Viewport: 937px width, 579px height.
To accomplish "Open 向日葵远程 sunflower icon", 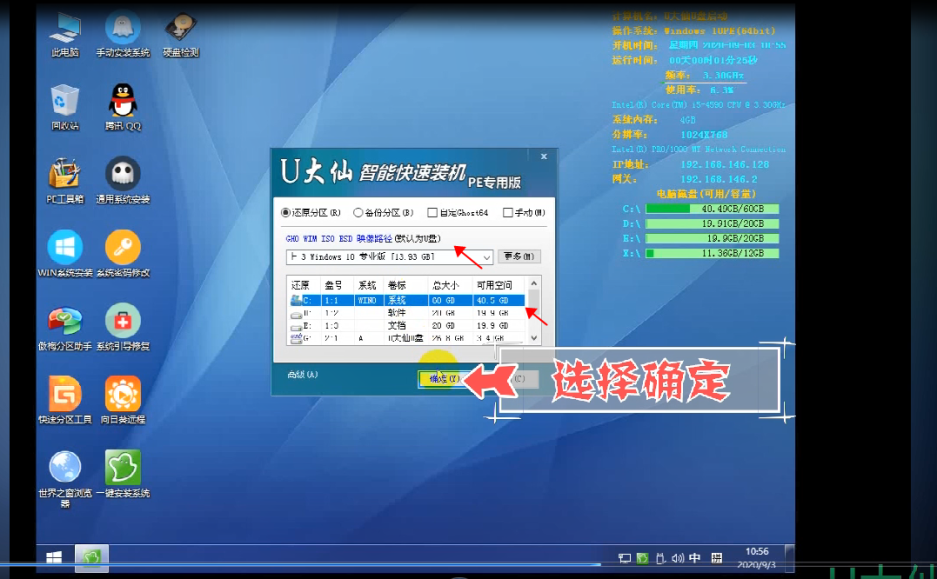I will pos(123,400).
